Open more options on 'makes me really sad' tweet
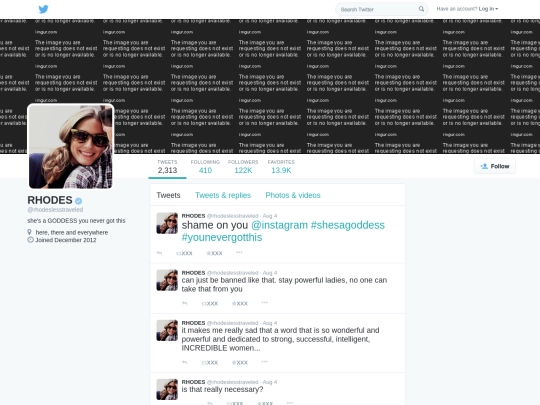540x405 pixels. click(x=264, y=362)
